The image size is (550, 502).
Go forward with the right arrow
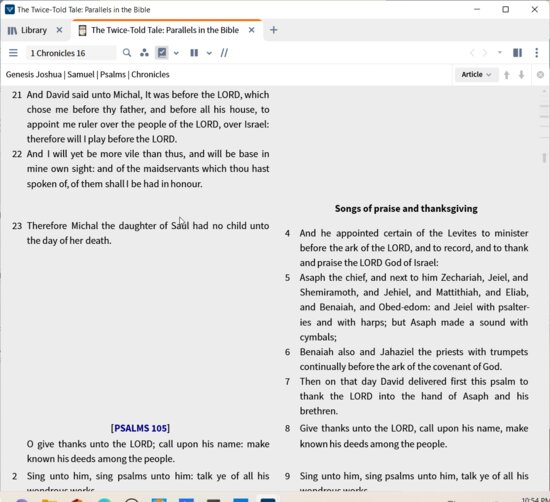click(x=485, y=53)
